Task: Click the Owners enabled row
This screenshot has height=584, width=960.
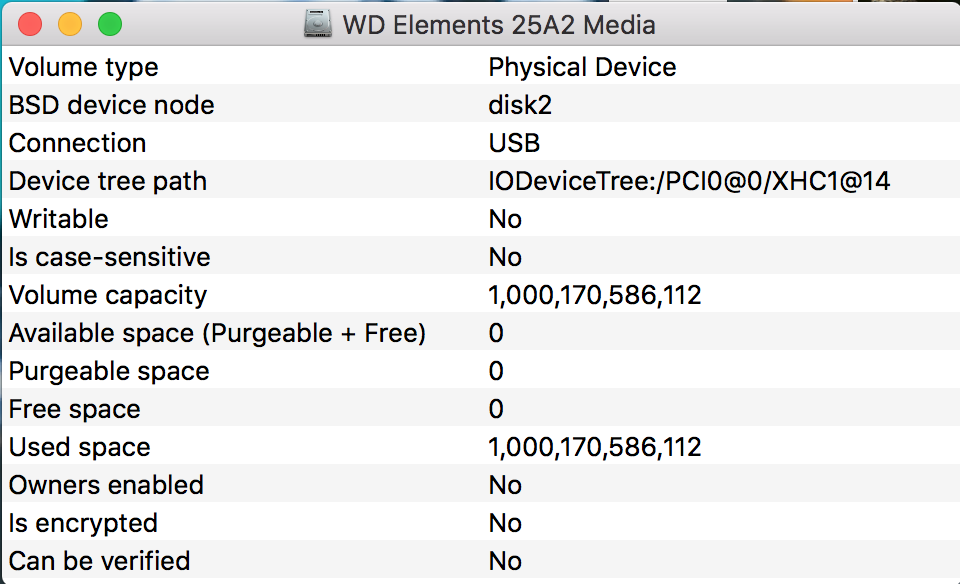Action: 481,485
